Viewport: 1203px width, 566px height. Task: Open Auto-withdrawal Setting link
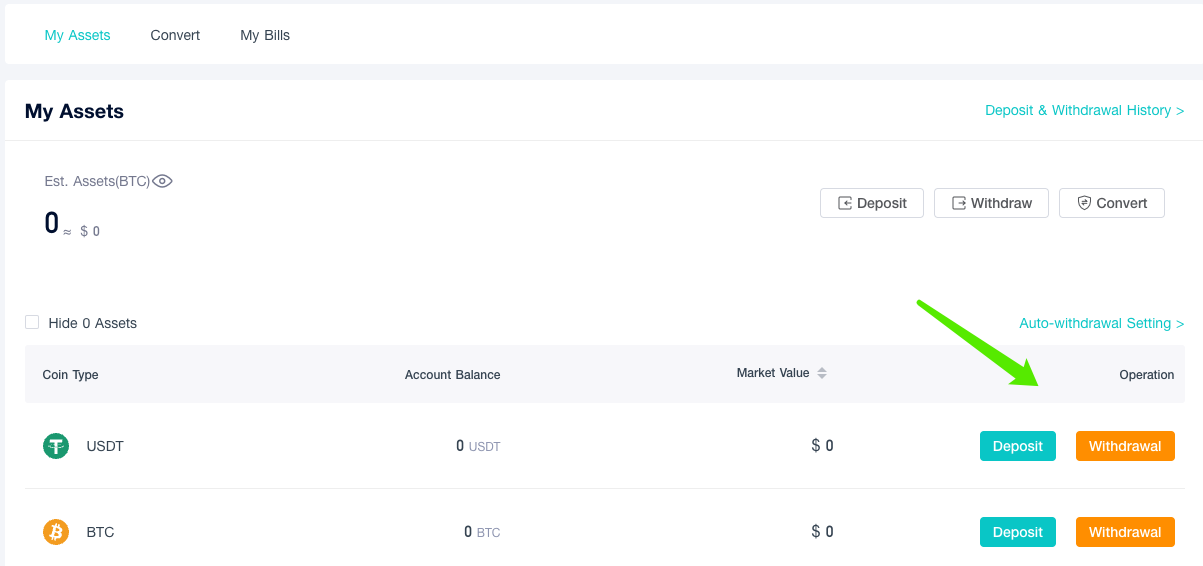pyautogui.click(x=1102, y=323)
